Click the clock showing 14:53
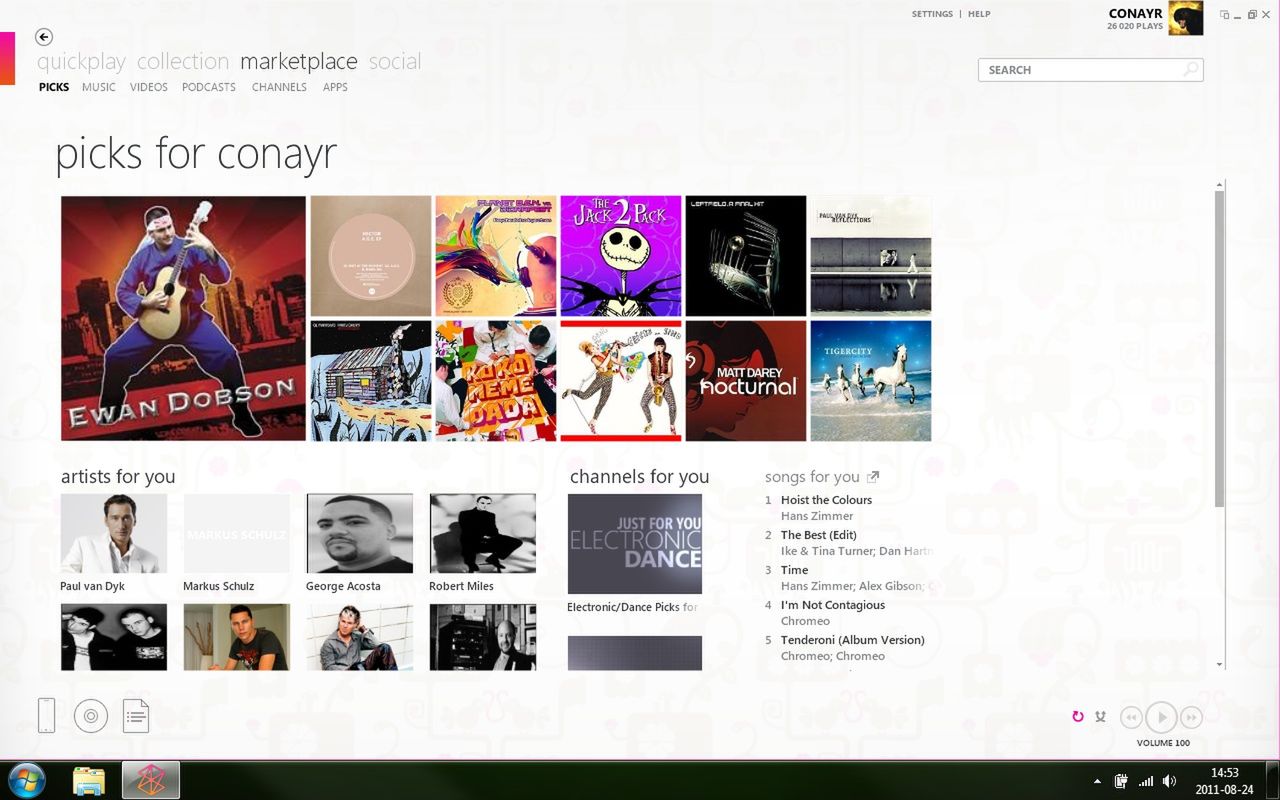1280x800 pixels. tap(1225, 773)
